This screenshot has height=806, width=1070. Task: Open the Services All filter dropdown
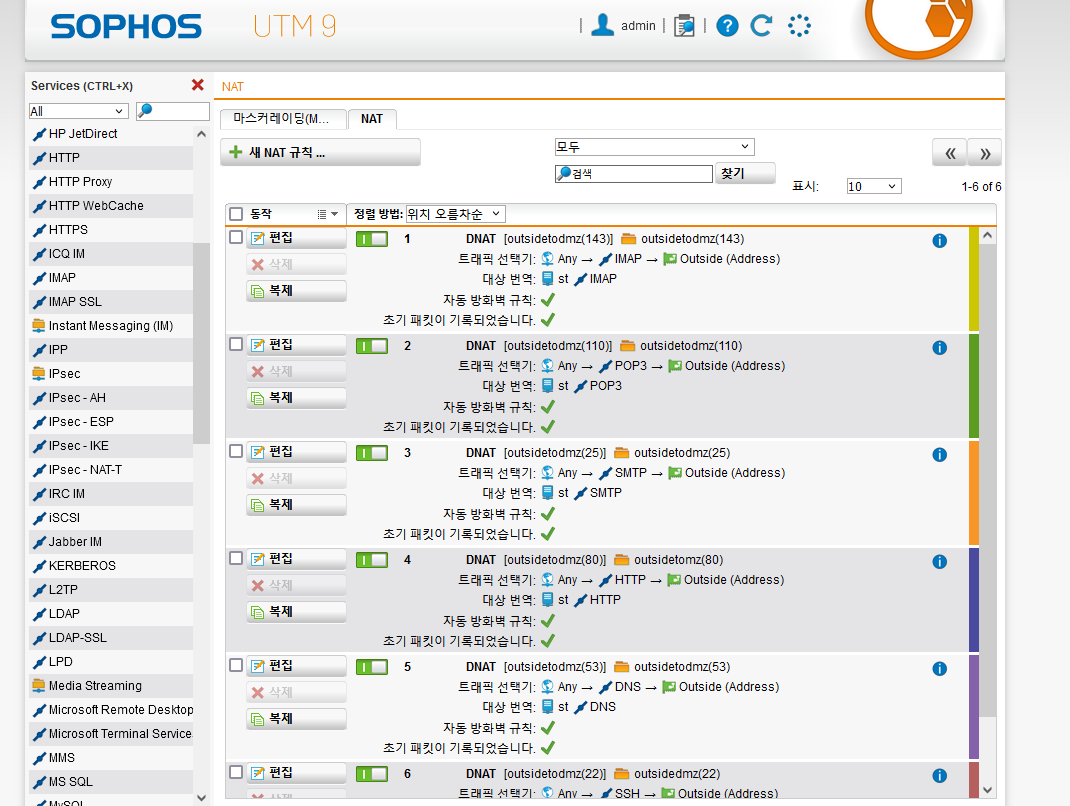(x=78, y=111)
